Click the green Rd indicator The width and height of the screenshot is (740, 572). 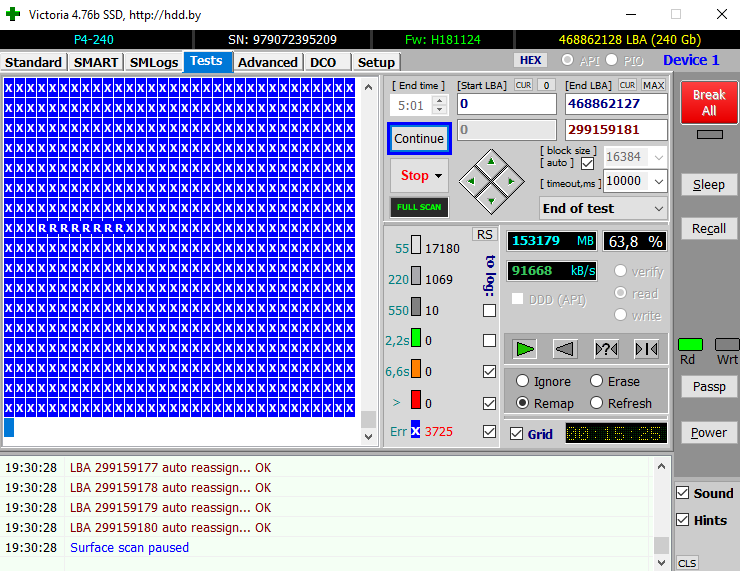point(690,345)
